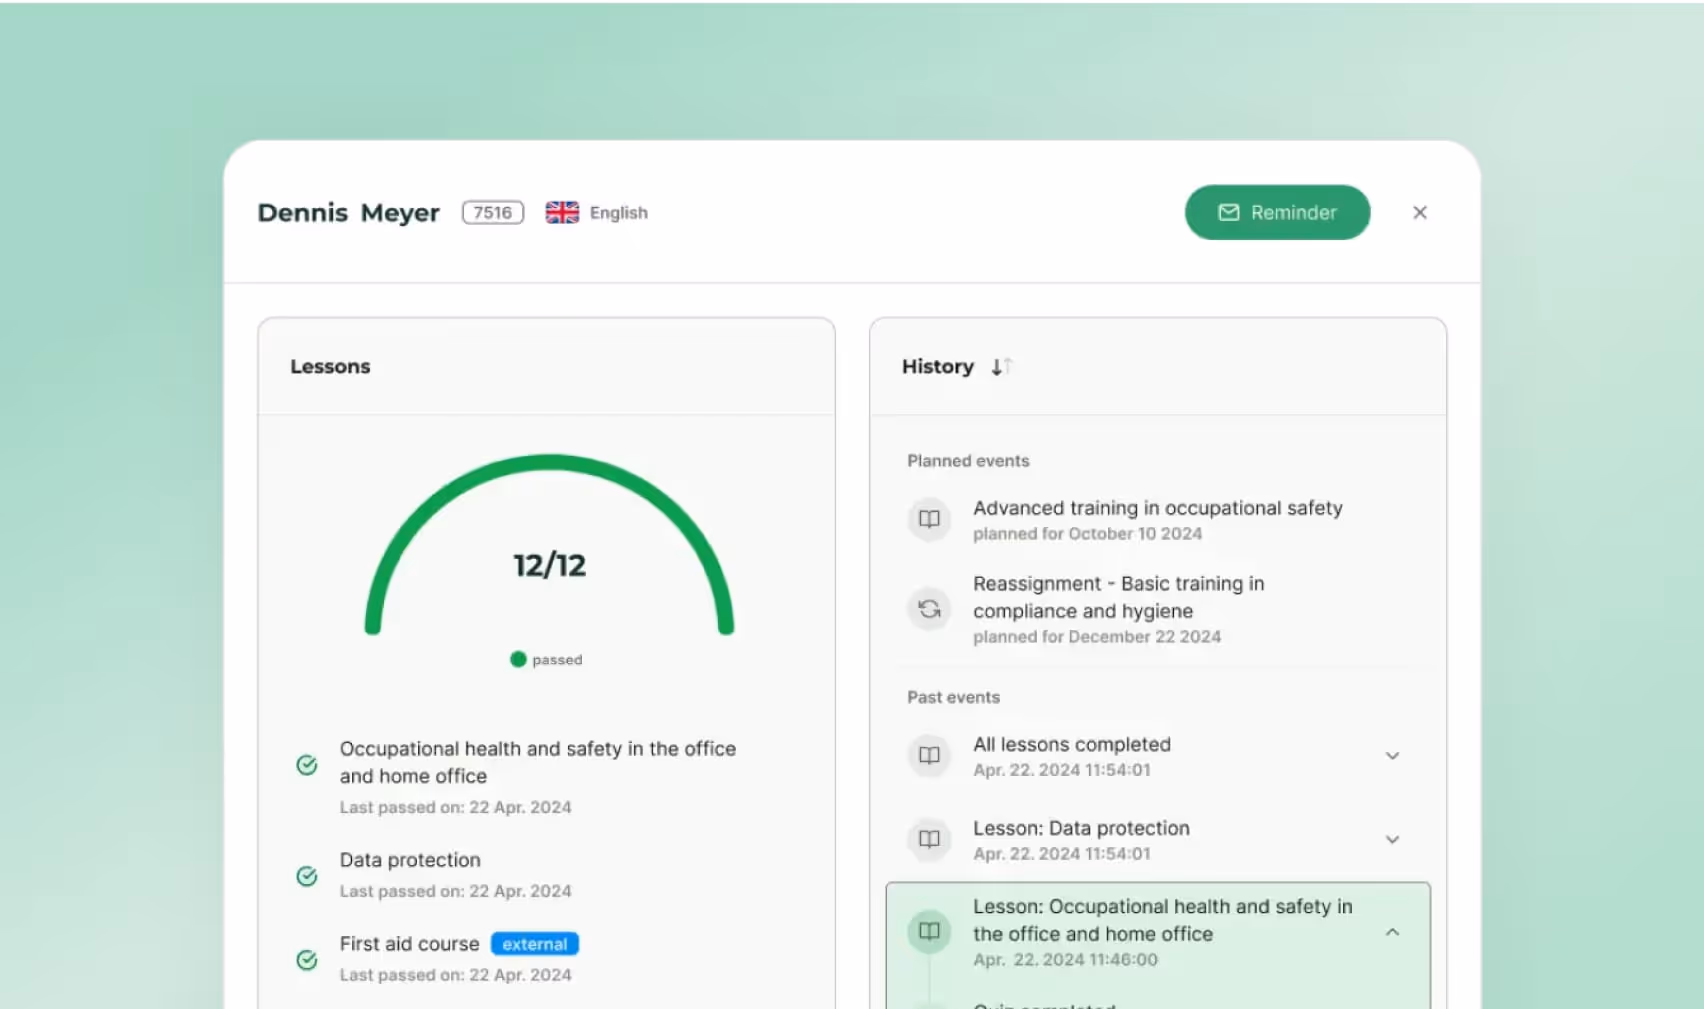Open the book icon for Advanced training event

pos(929,519)
